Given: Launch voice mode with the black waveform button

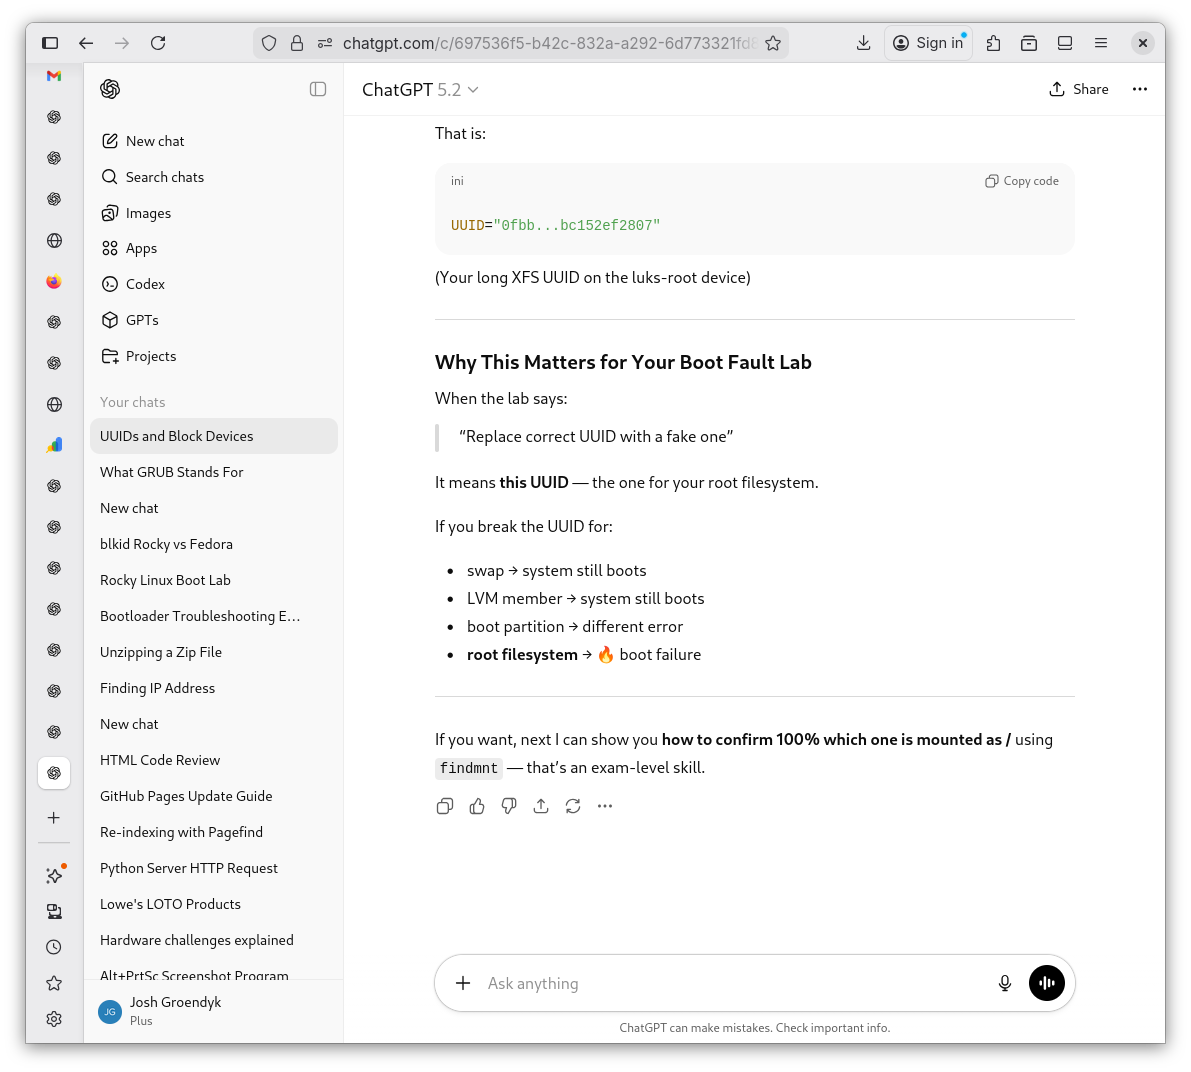Looking at the screenshot, I should tap(1047, 983).
